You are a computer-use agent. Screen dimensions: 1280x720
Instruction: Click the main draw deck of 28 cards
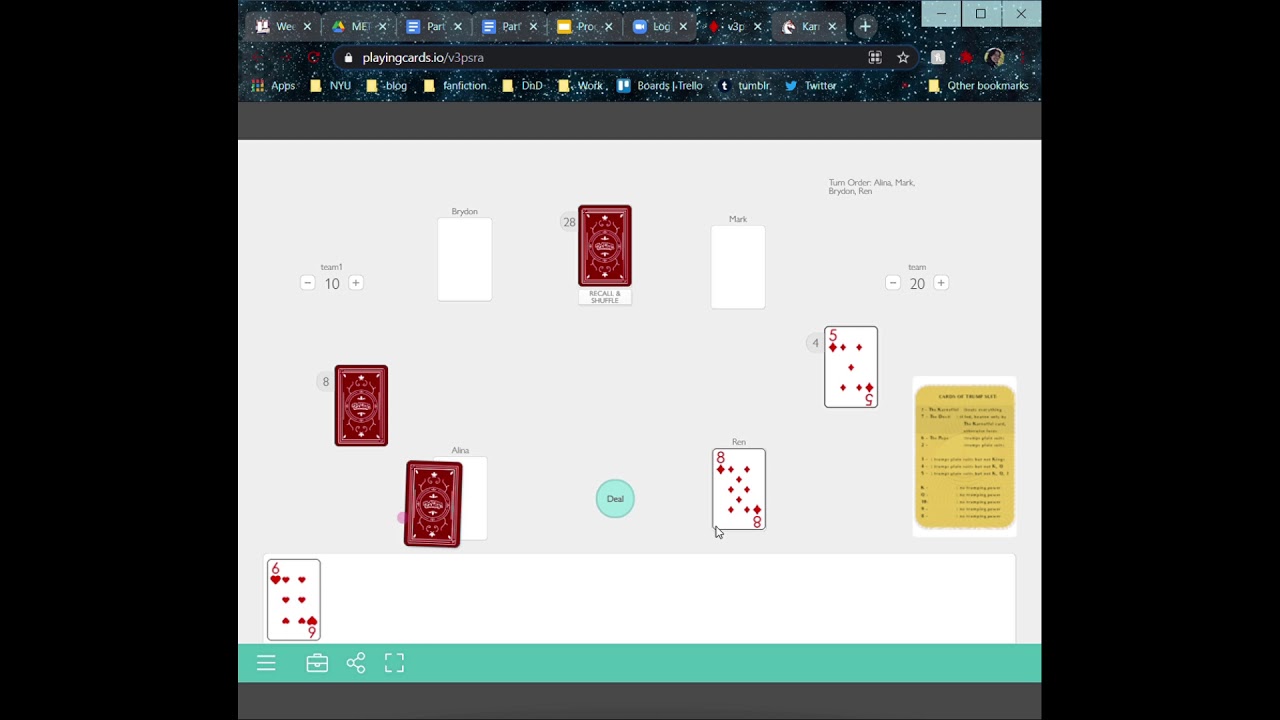pyautogui.click(x=605, y=246)
